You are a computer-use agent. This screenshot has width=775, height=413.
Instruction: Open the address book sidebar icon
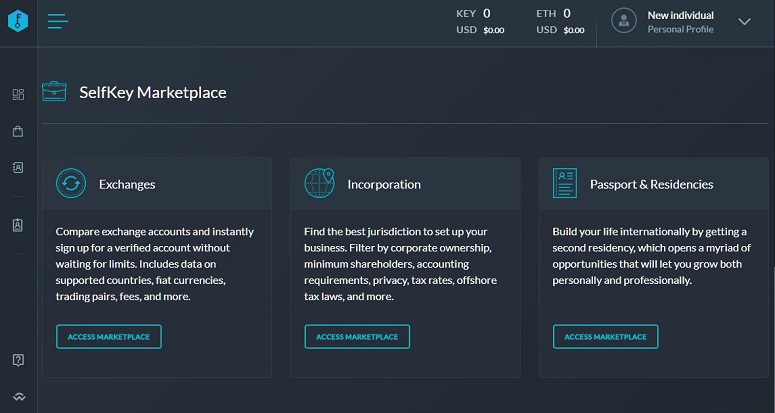(x=18, y=167)
